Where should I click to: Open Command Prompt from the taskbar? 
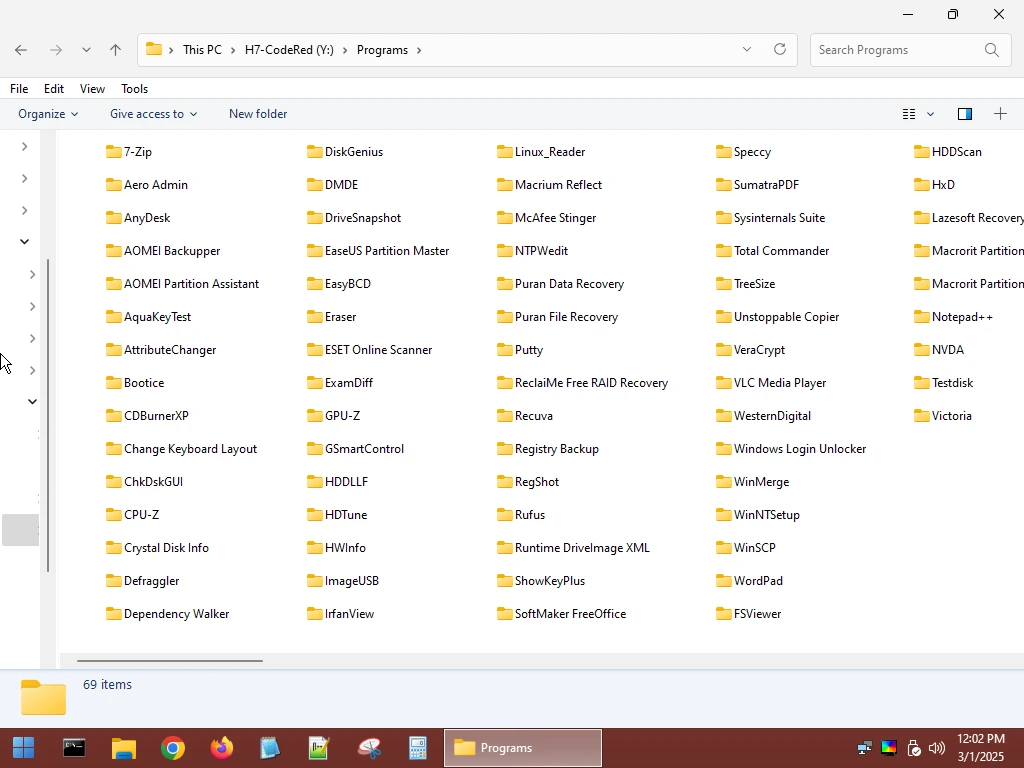pos(74,748)
